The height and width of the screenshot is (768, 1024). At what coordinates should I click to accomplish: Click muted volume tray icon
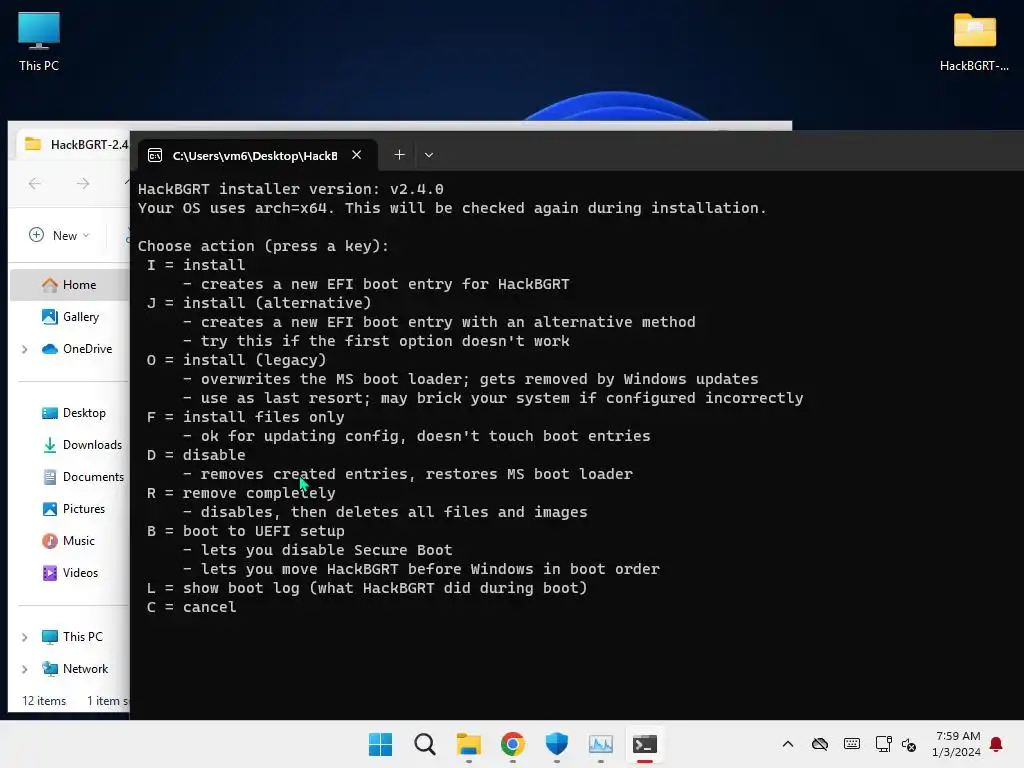point(908,744)
